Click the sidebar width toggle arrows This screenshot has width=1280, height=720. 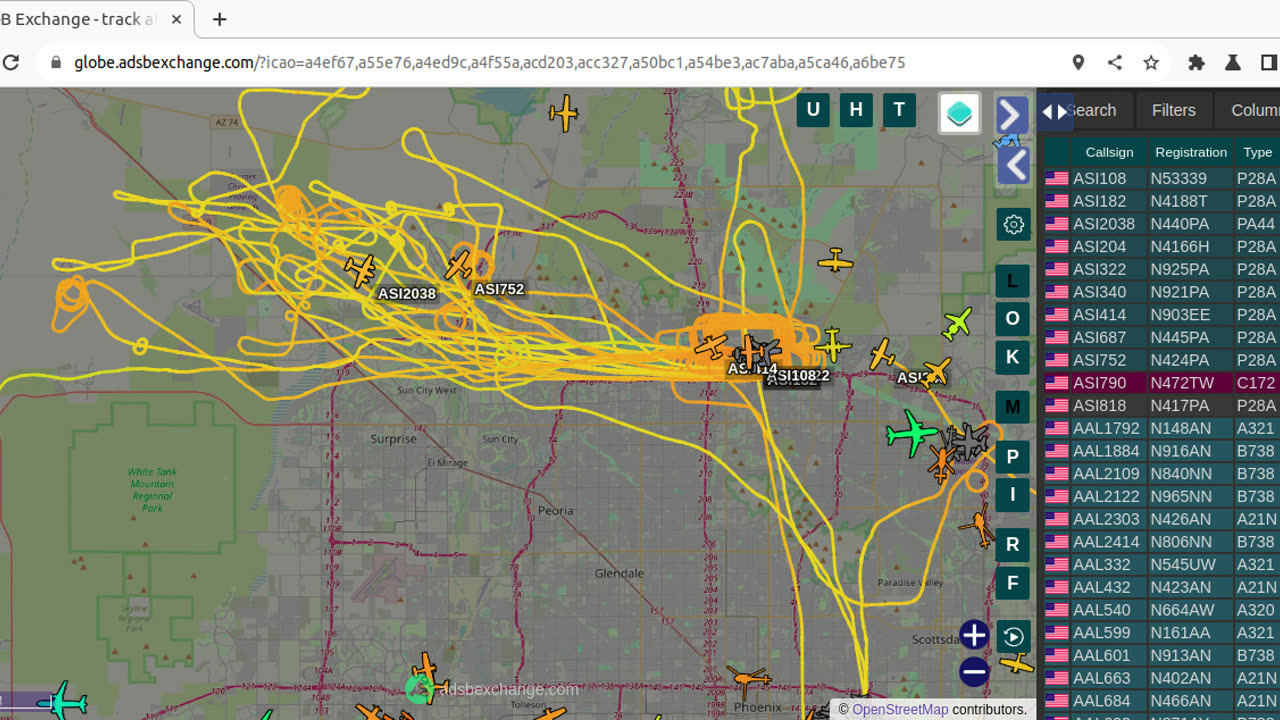coord(1055,111)
